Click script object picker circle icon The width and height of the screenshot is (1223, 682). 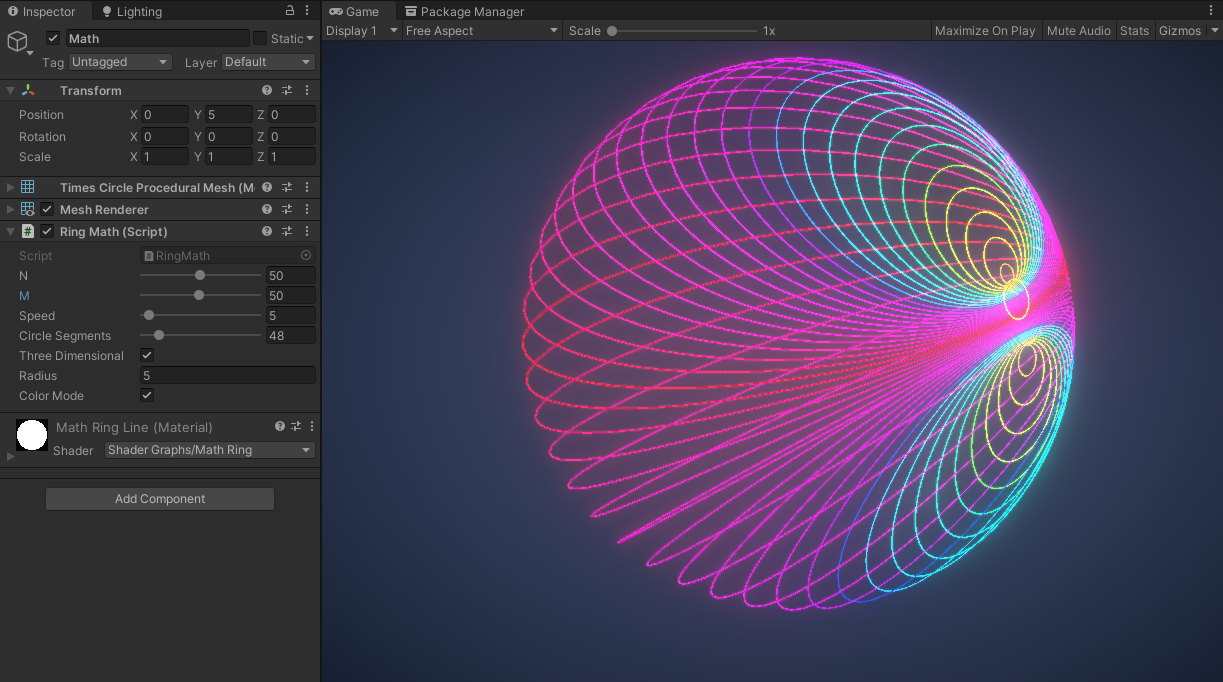[306, 256]
